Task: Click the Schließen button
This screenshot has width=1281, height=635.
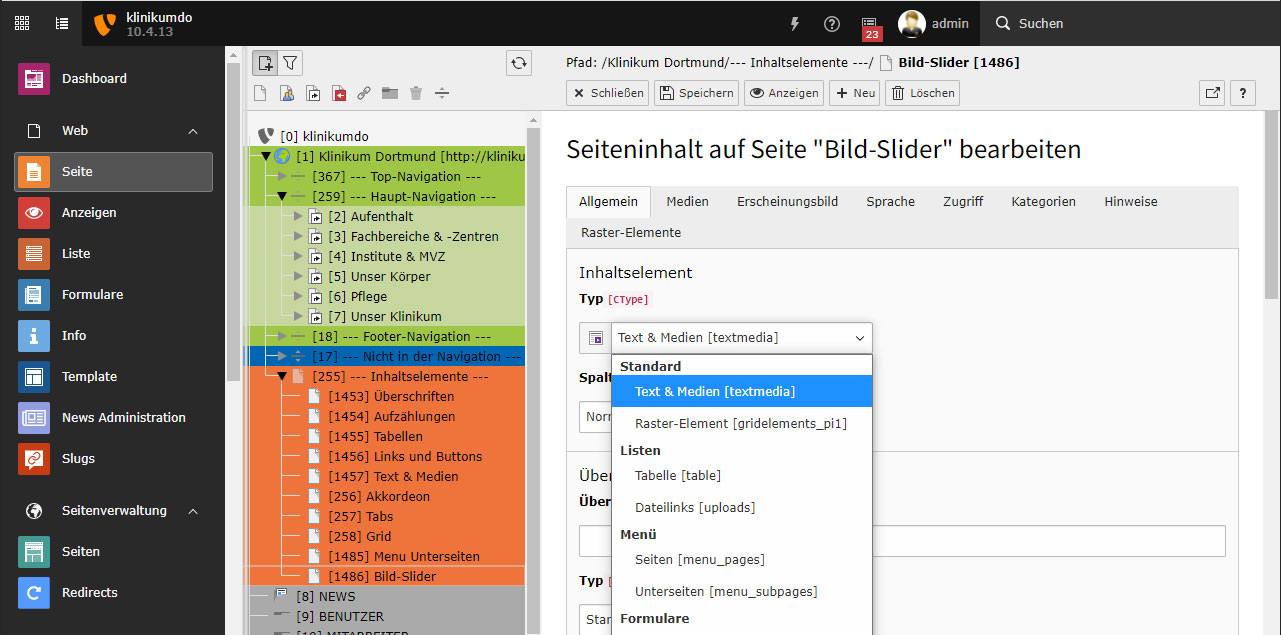Action: [607, 93]
